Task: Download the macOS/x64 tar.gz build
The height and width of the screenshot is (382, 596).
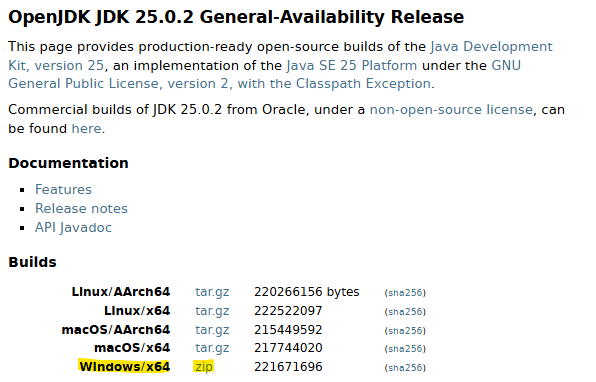Action: (x=212, y=348)
